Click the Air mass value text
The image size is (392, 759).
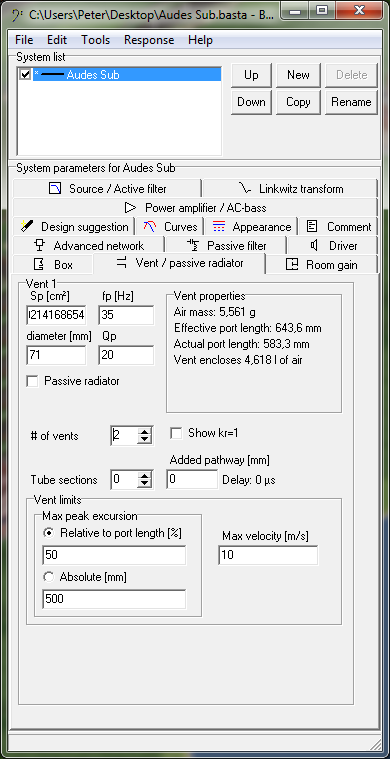click(215, 312)
